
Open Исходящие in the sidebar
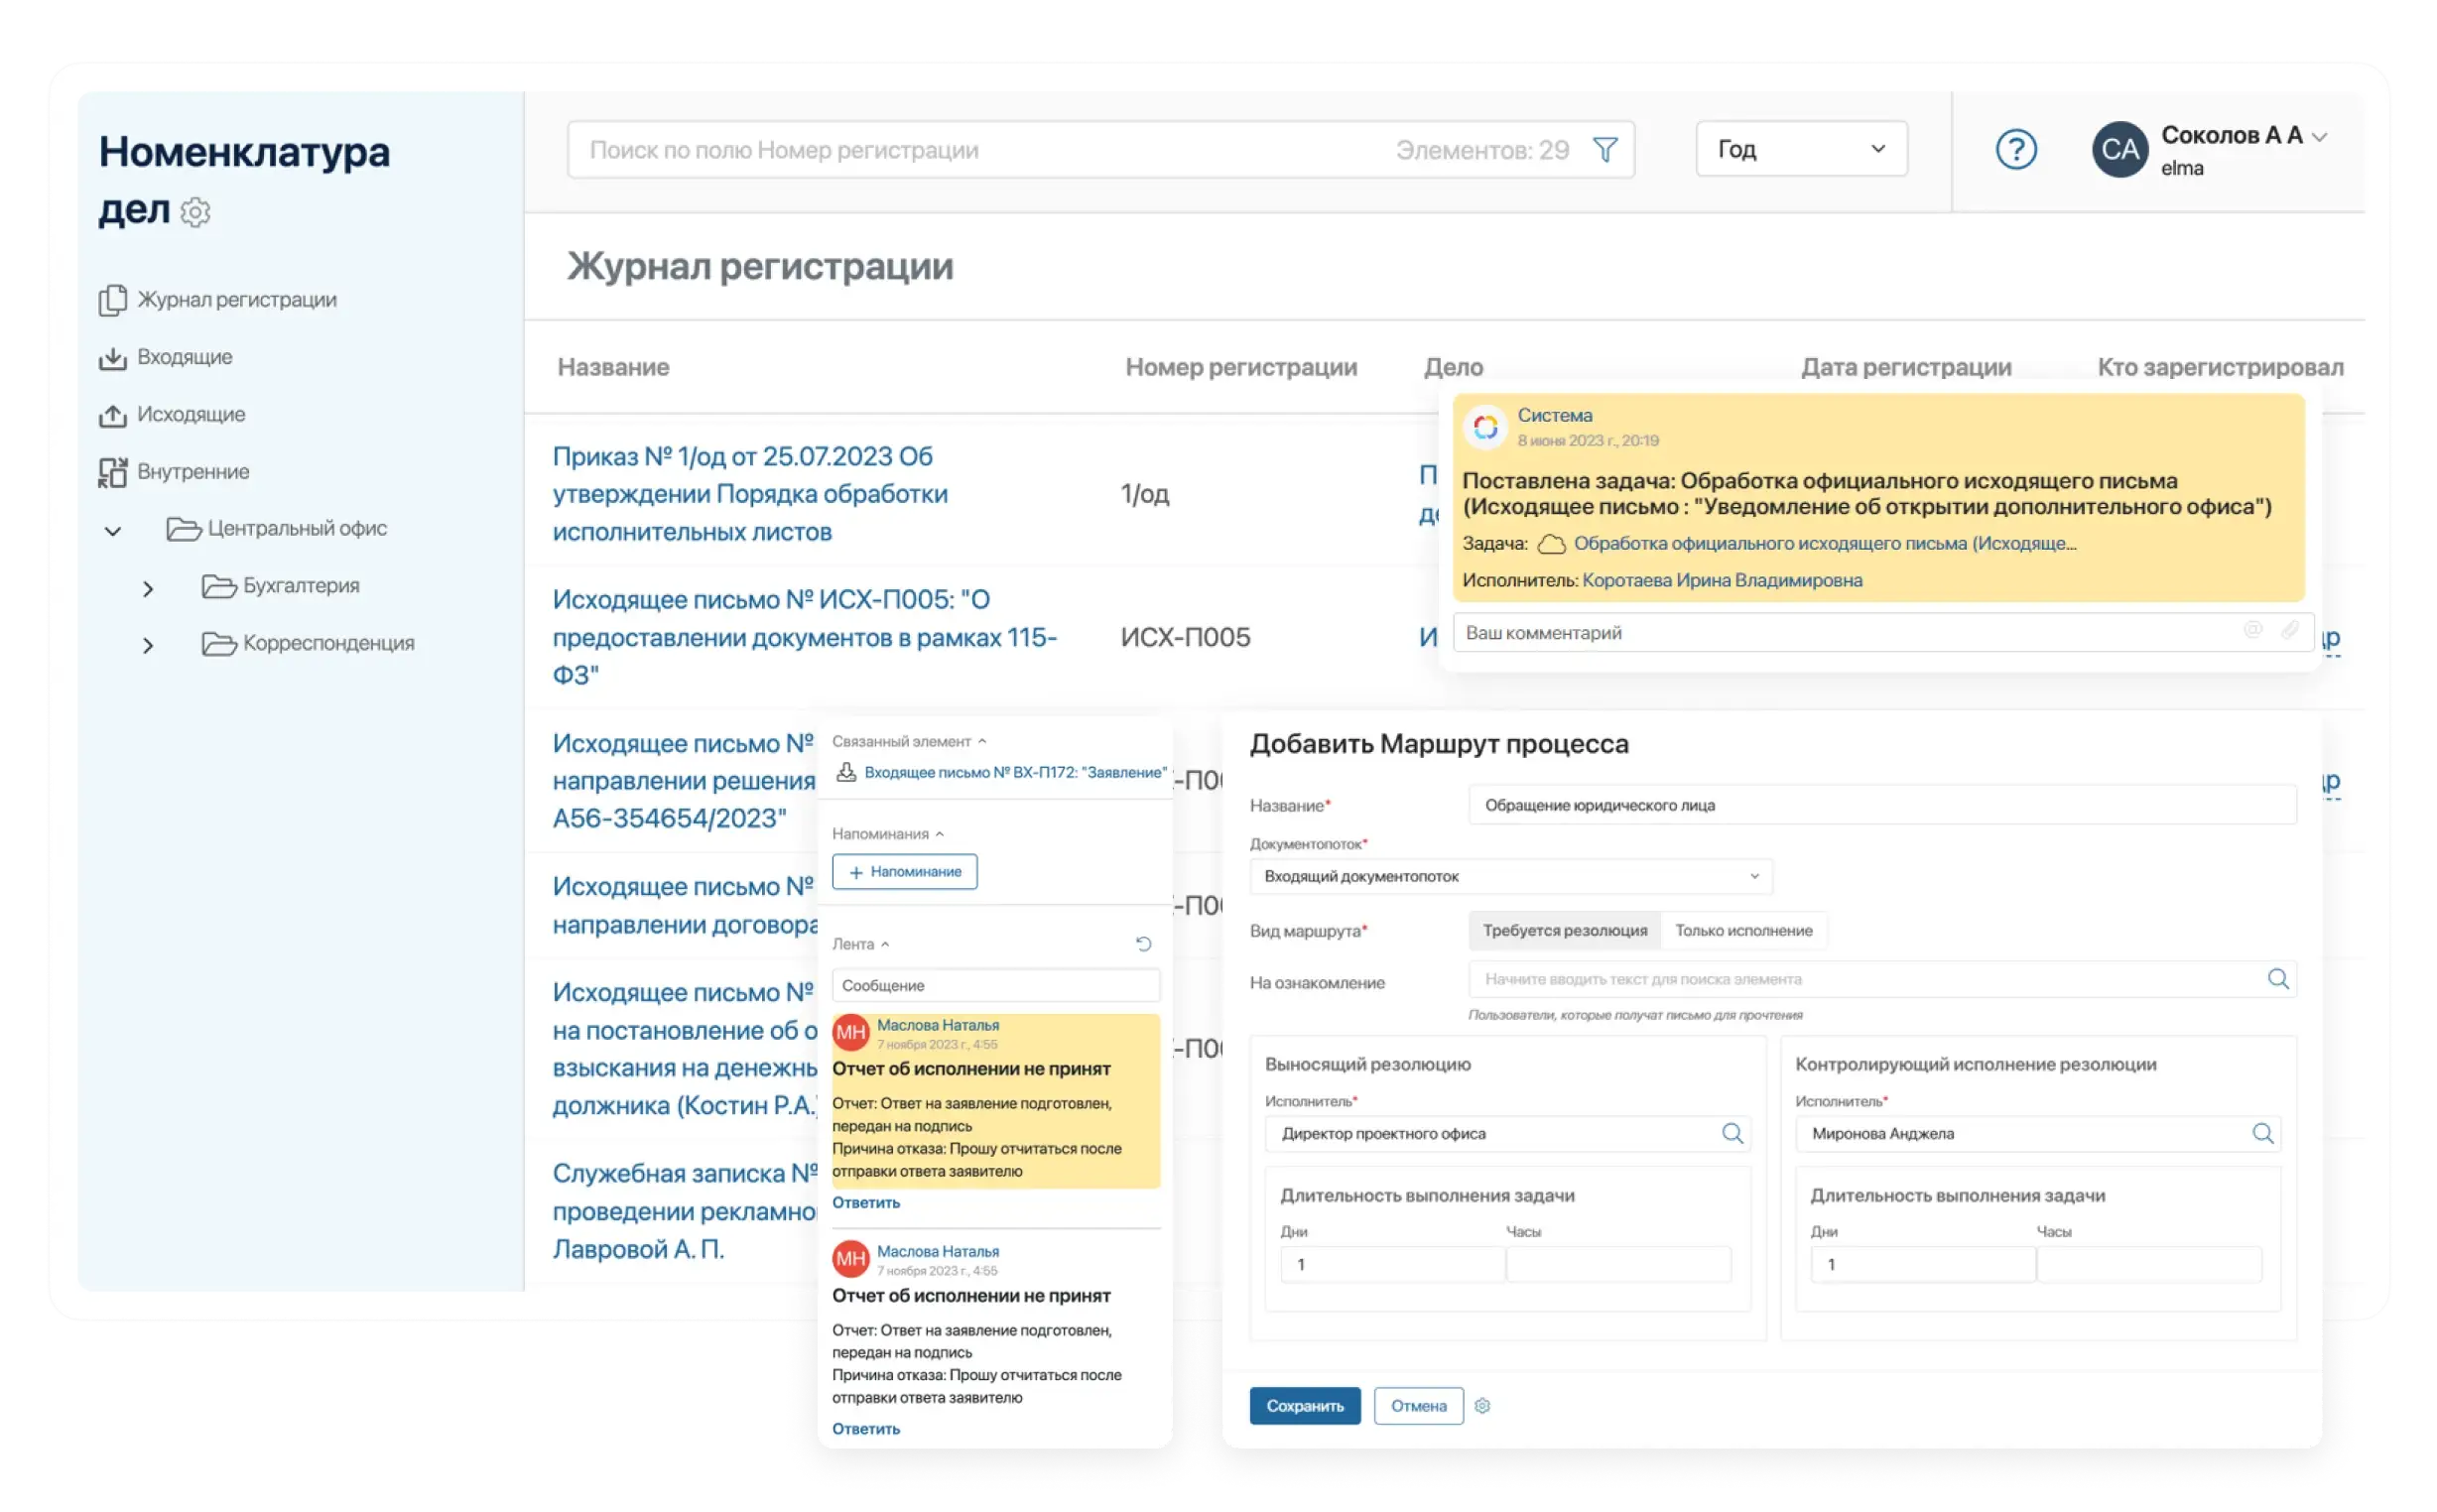pyautogui.click(x=191, y=414)
